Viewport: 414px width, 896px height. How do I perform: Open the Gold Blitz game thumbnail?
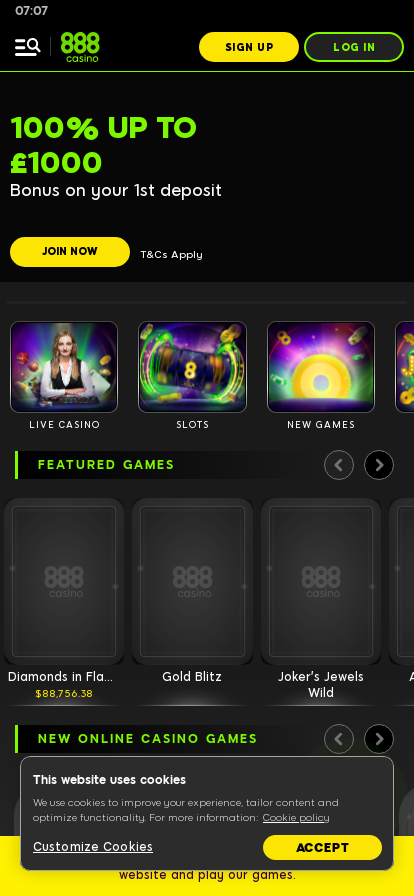(192, 581)
